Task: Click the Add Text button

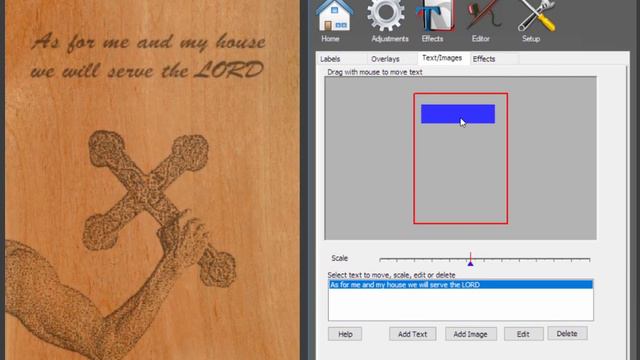Action: point(412,334)
